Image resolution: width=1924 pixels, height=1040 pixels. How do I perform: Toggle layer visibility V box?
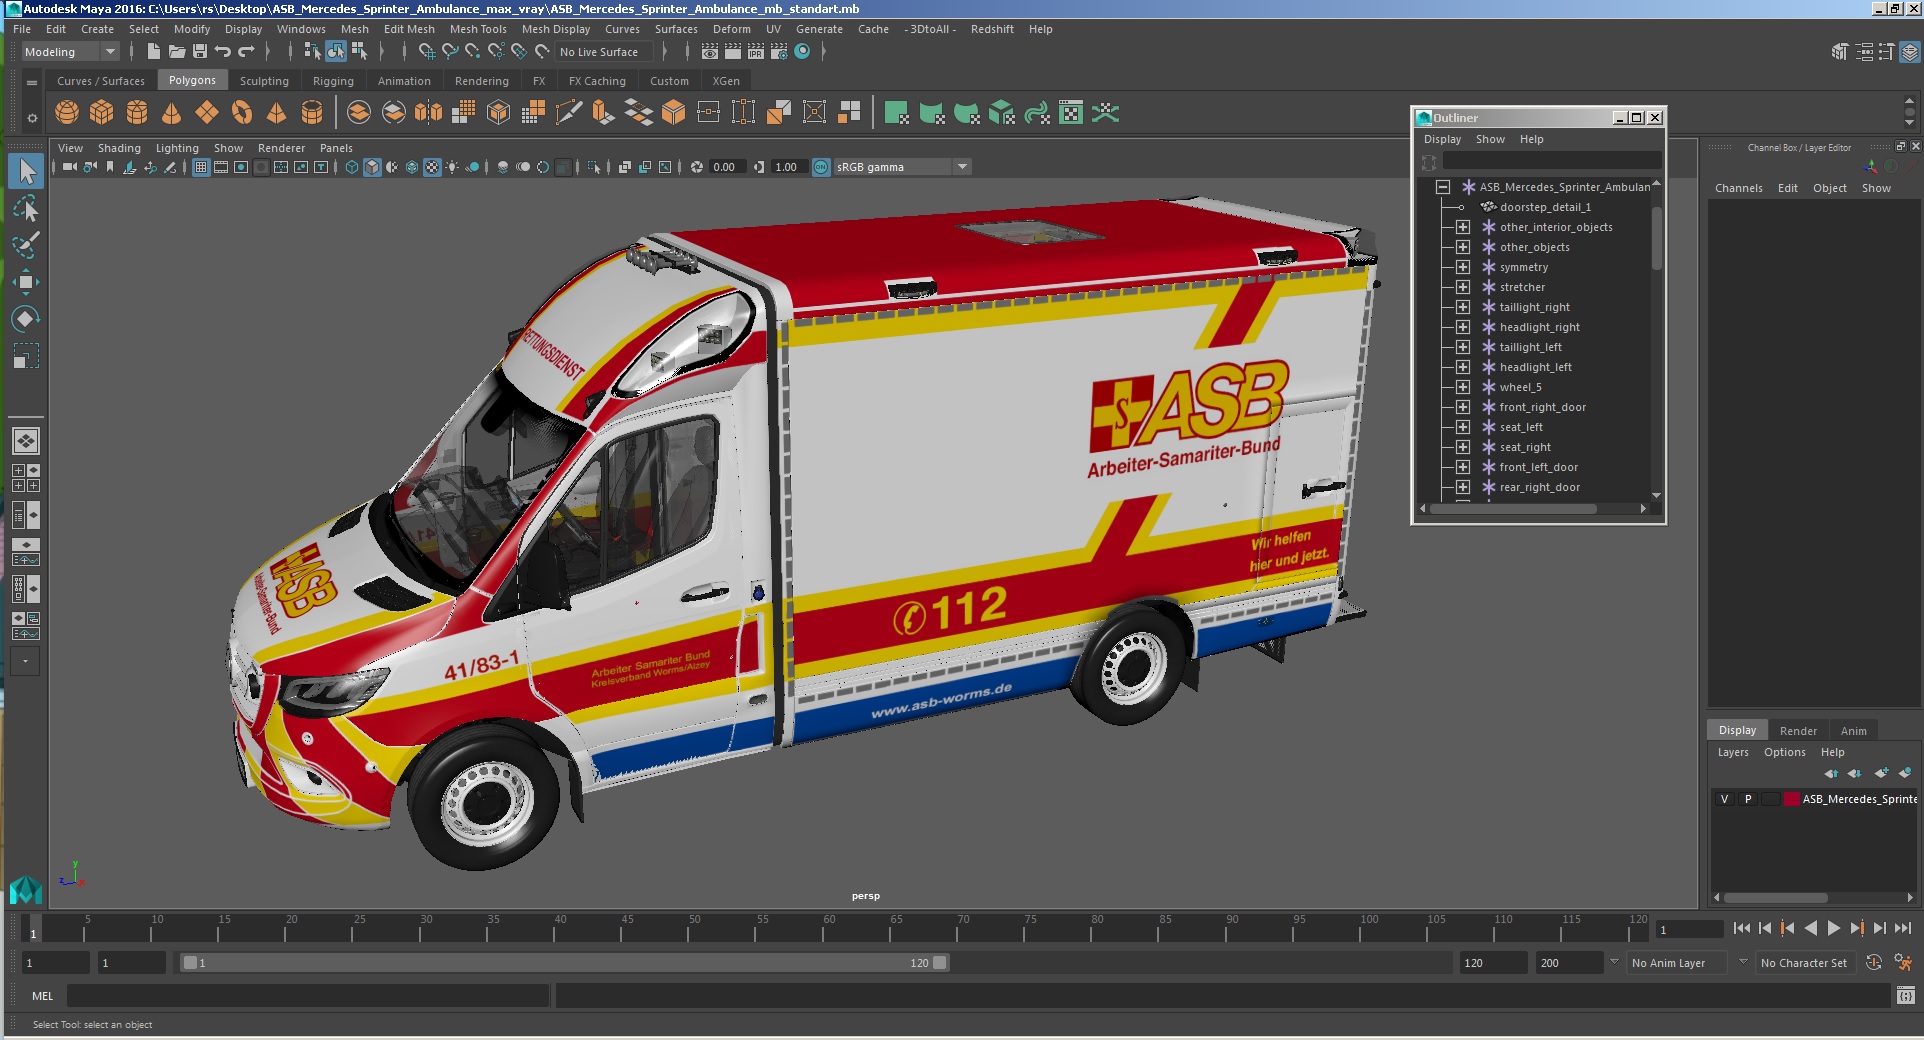pyautogui.click(x=1724, y=799)
